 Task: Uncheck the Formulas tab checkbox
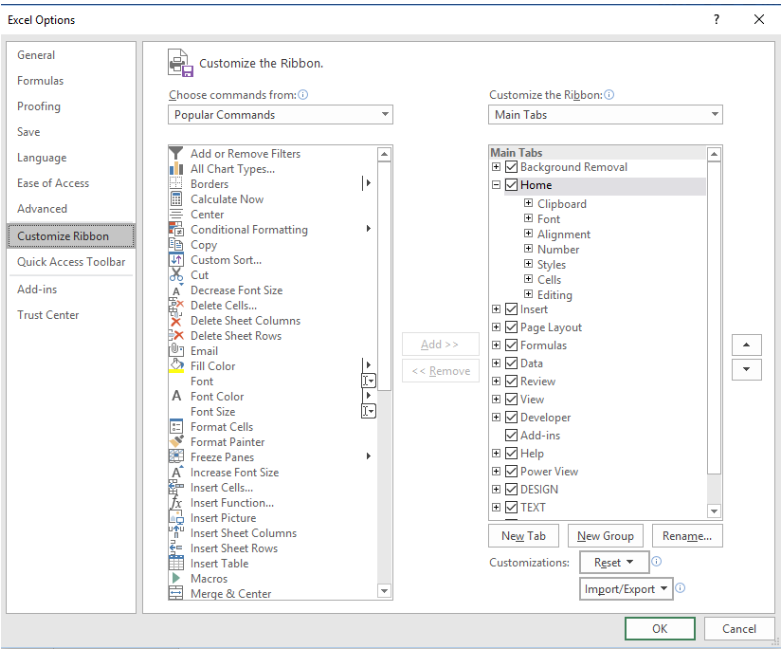point(511,345)
